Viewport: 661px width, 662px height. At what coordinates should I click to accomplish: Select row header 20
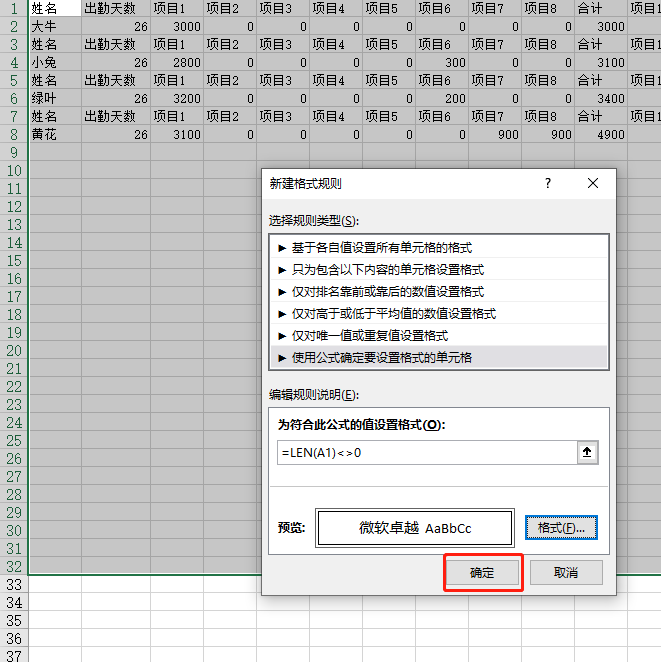pos(14,350)
